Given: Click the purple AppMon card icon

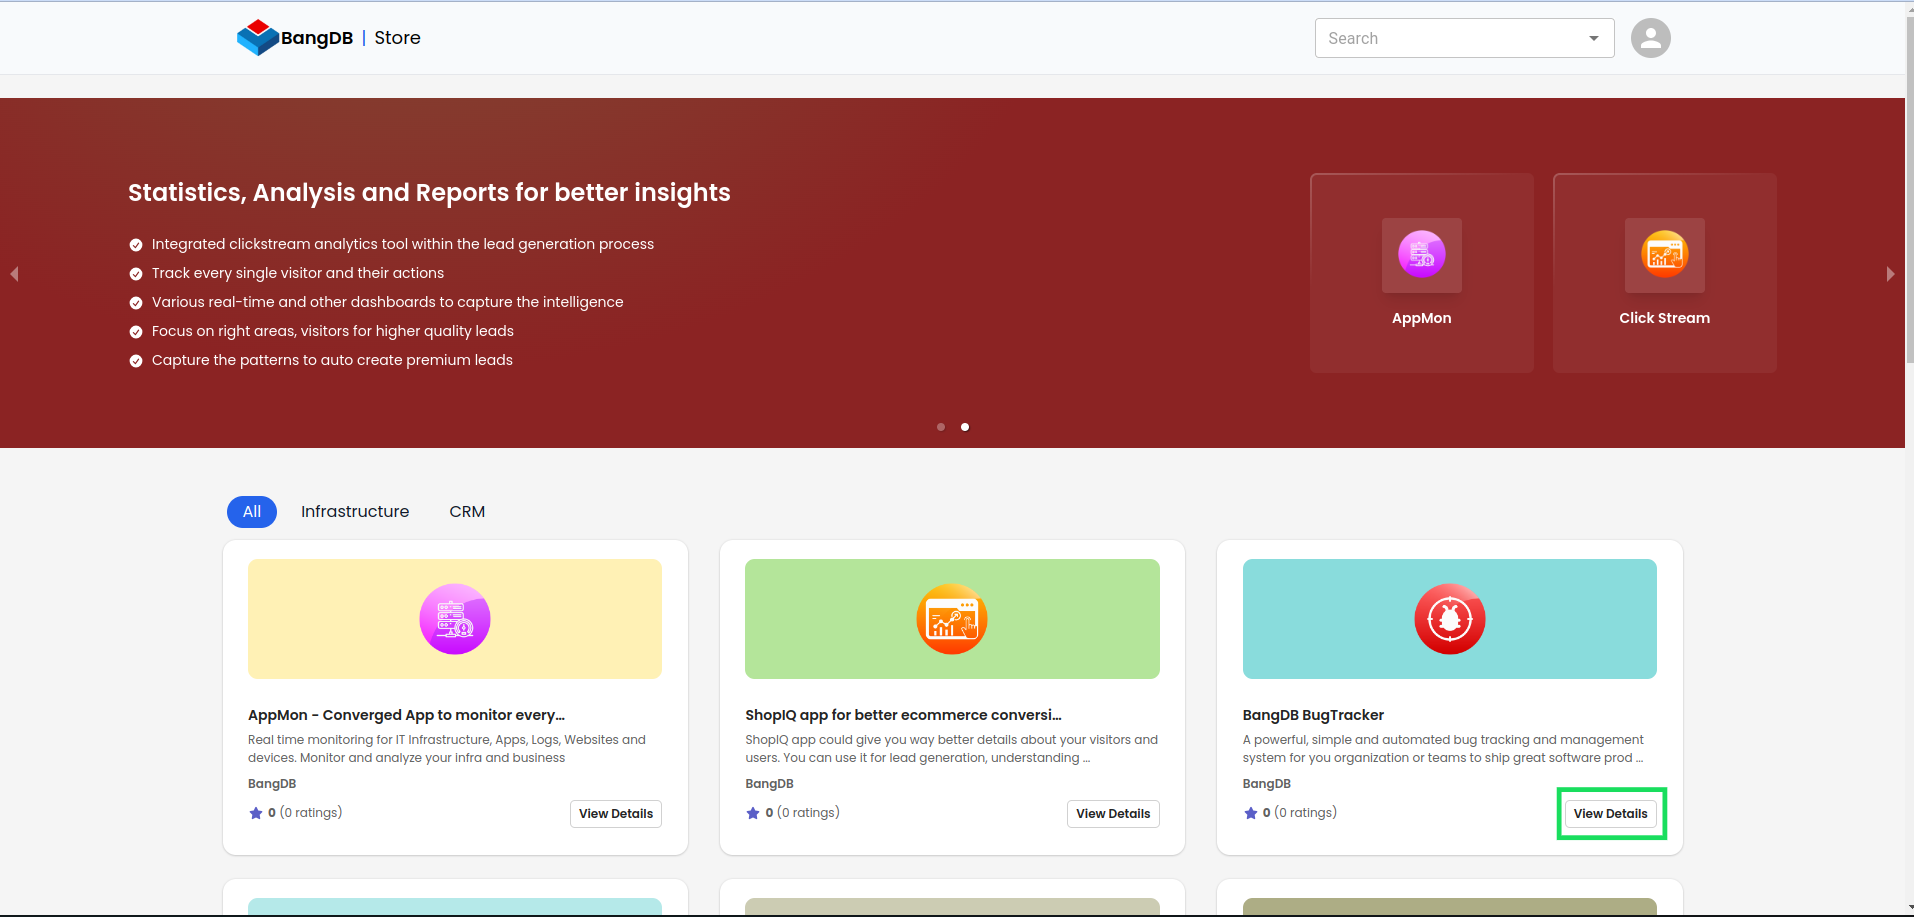Looking at the screenshot, I should pos(455,619).
